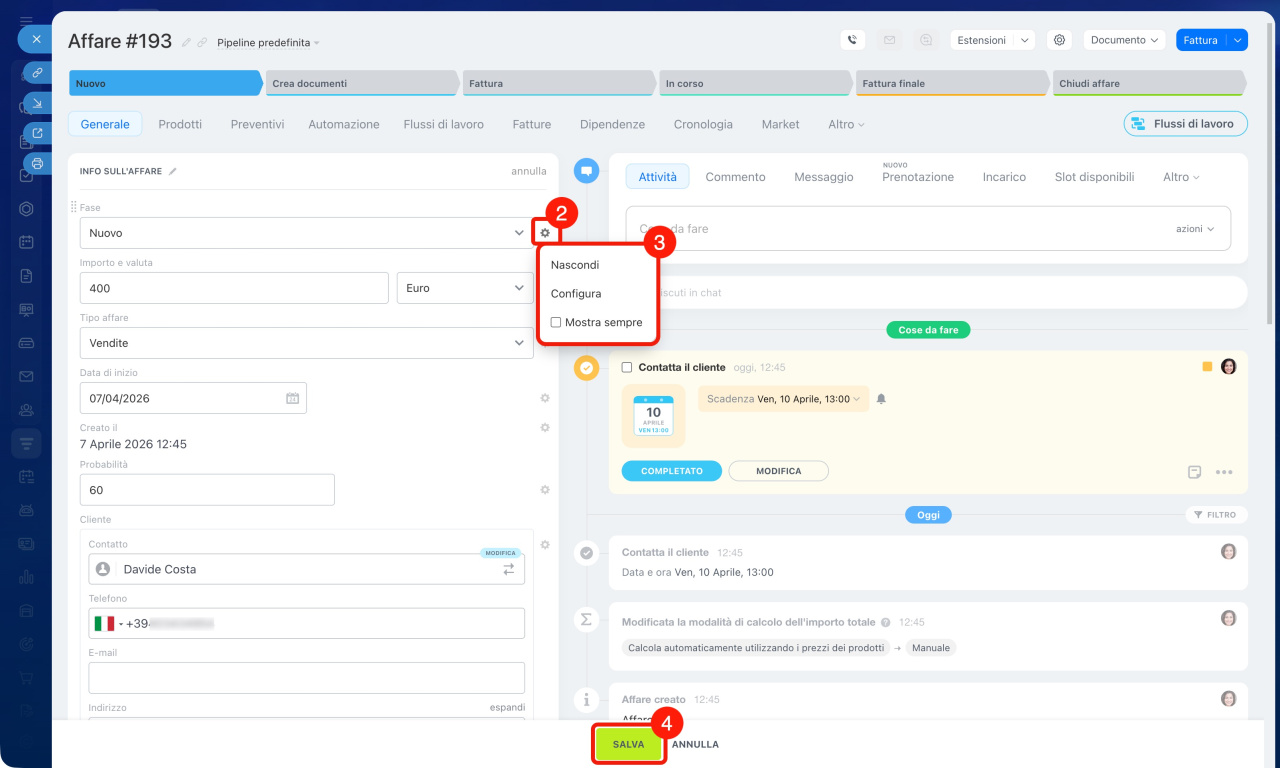Open settings gear next to Estensioni

tap(1059, 40)
